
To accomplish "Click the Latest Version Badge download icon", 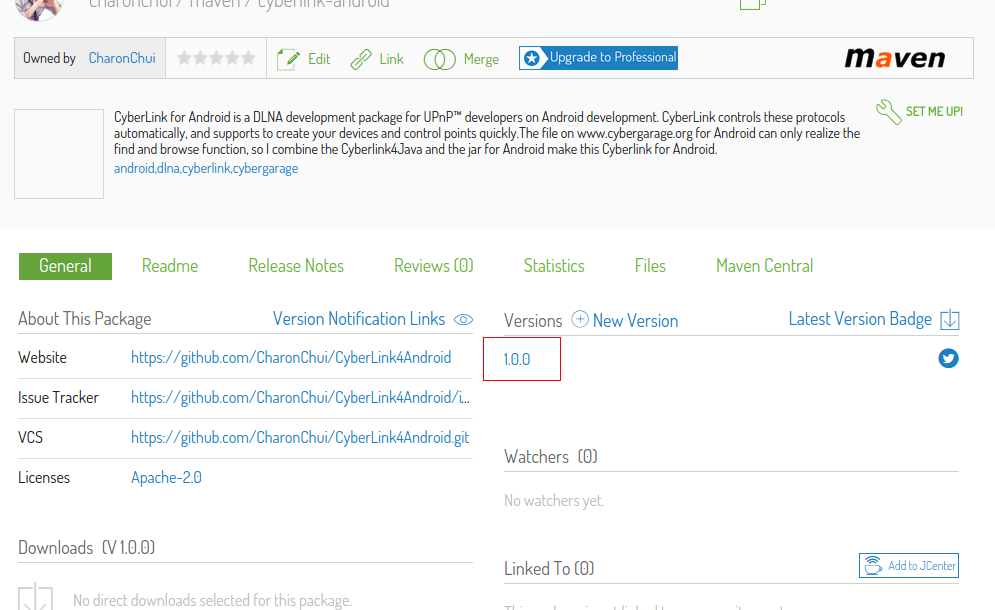I will click(949, 319).
